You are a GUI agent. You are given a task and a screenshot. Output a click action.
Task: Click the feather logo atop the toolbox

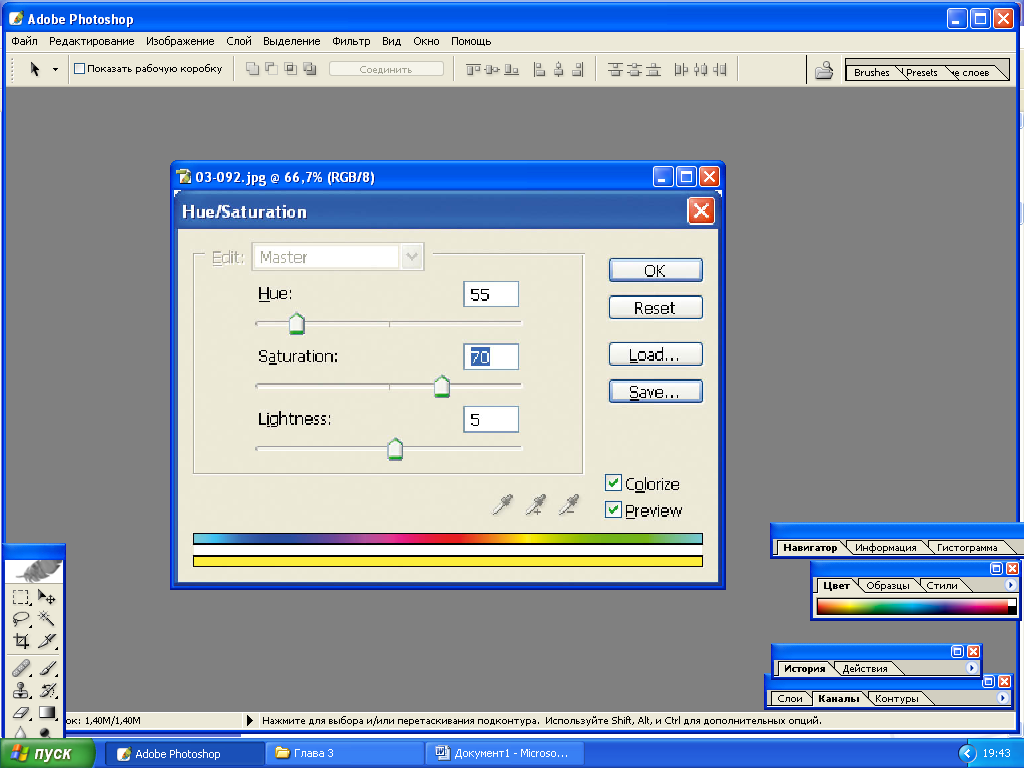(35, 571)
